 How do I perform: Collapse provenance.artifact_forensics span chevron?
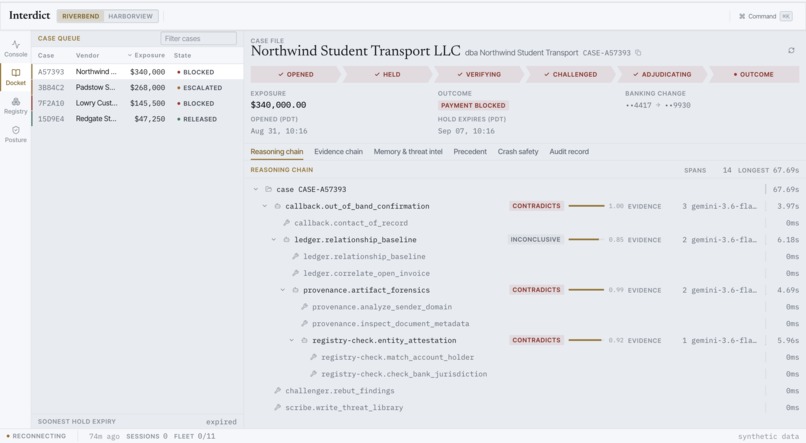283,290
